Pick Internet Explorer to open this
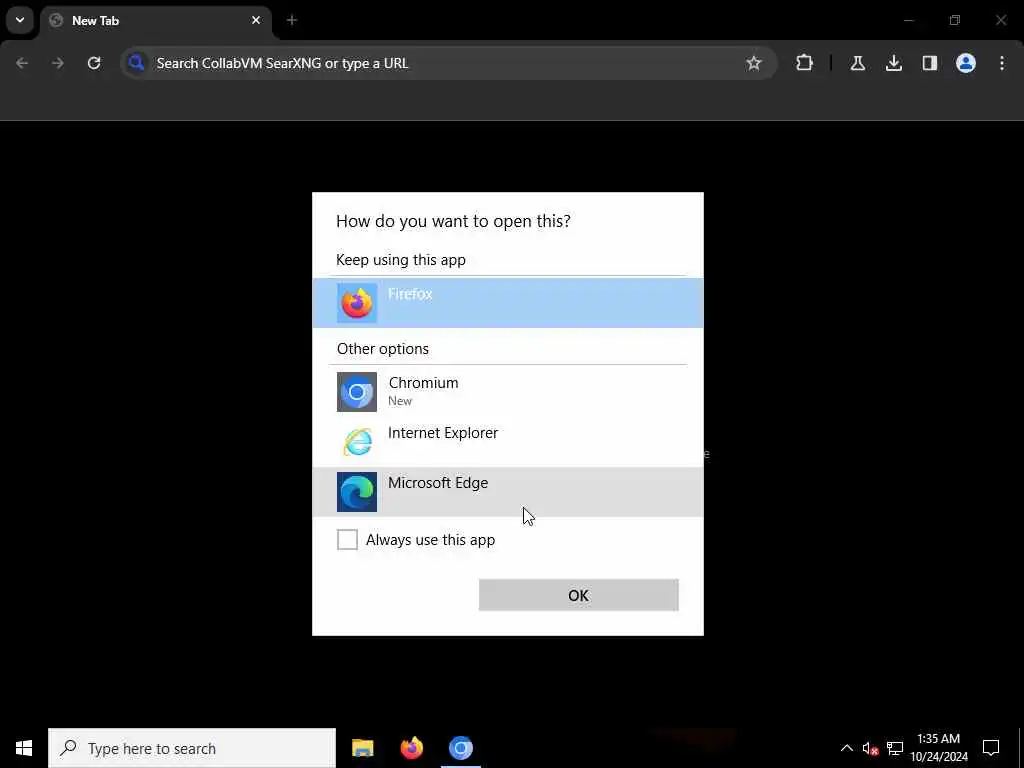 (507, 442)
